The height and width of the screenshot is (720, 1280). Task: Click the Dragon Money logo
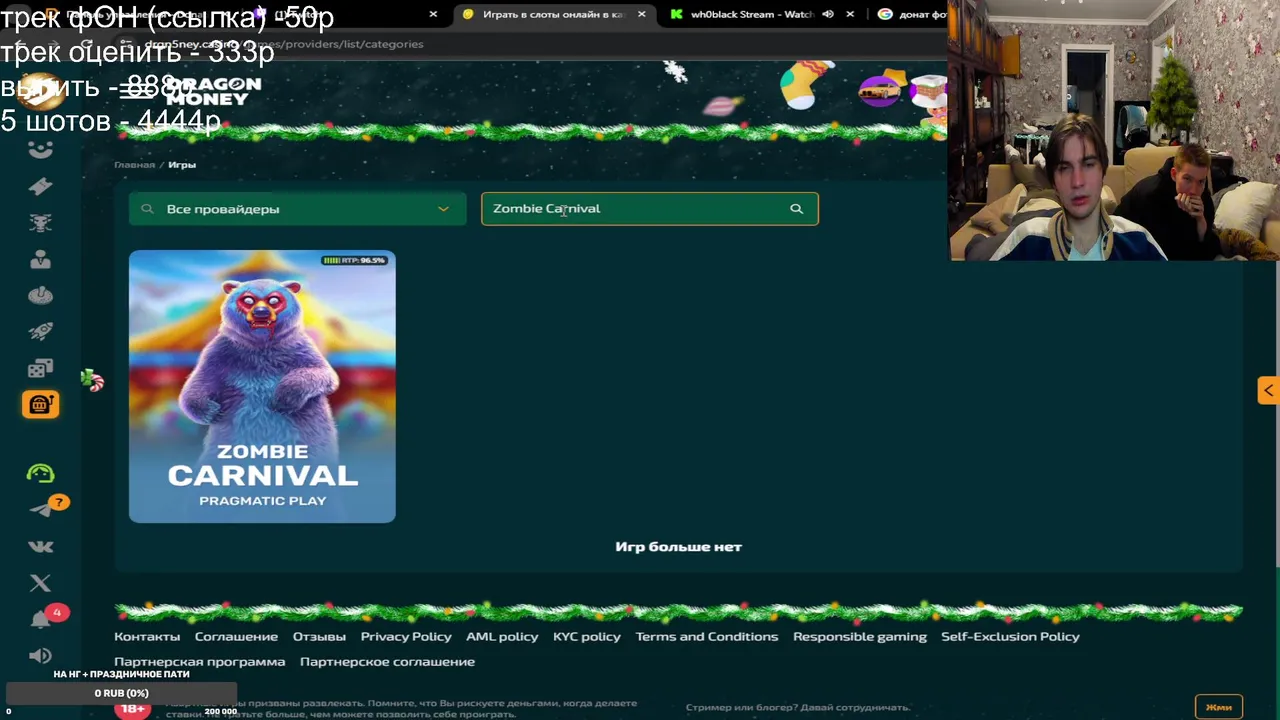pos(213,91)
